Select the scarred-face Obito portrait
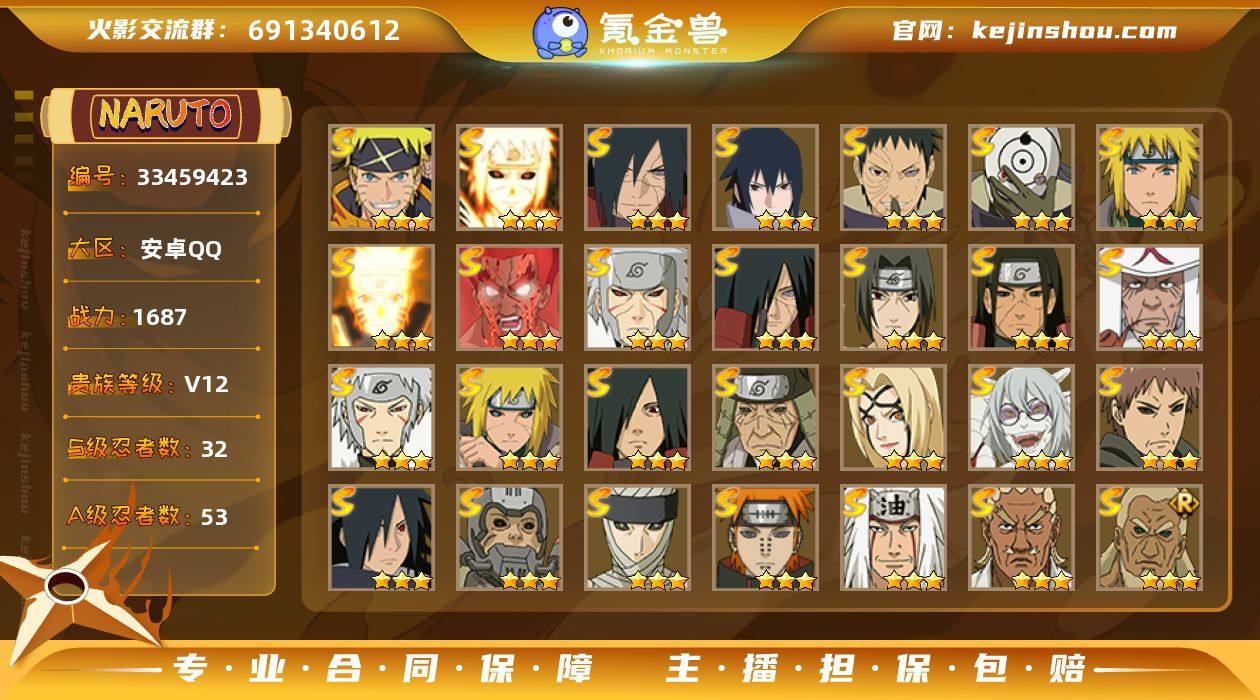 coord(893,177)
